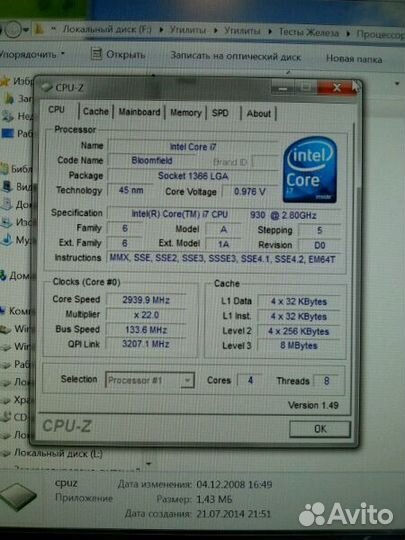Click the Revision value D0
Image resolution: width=405 pixels, height=540 pixels.
click(x=320, y=245)
